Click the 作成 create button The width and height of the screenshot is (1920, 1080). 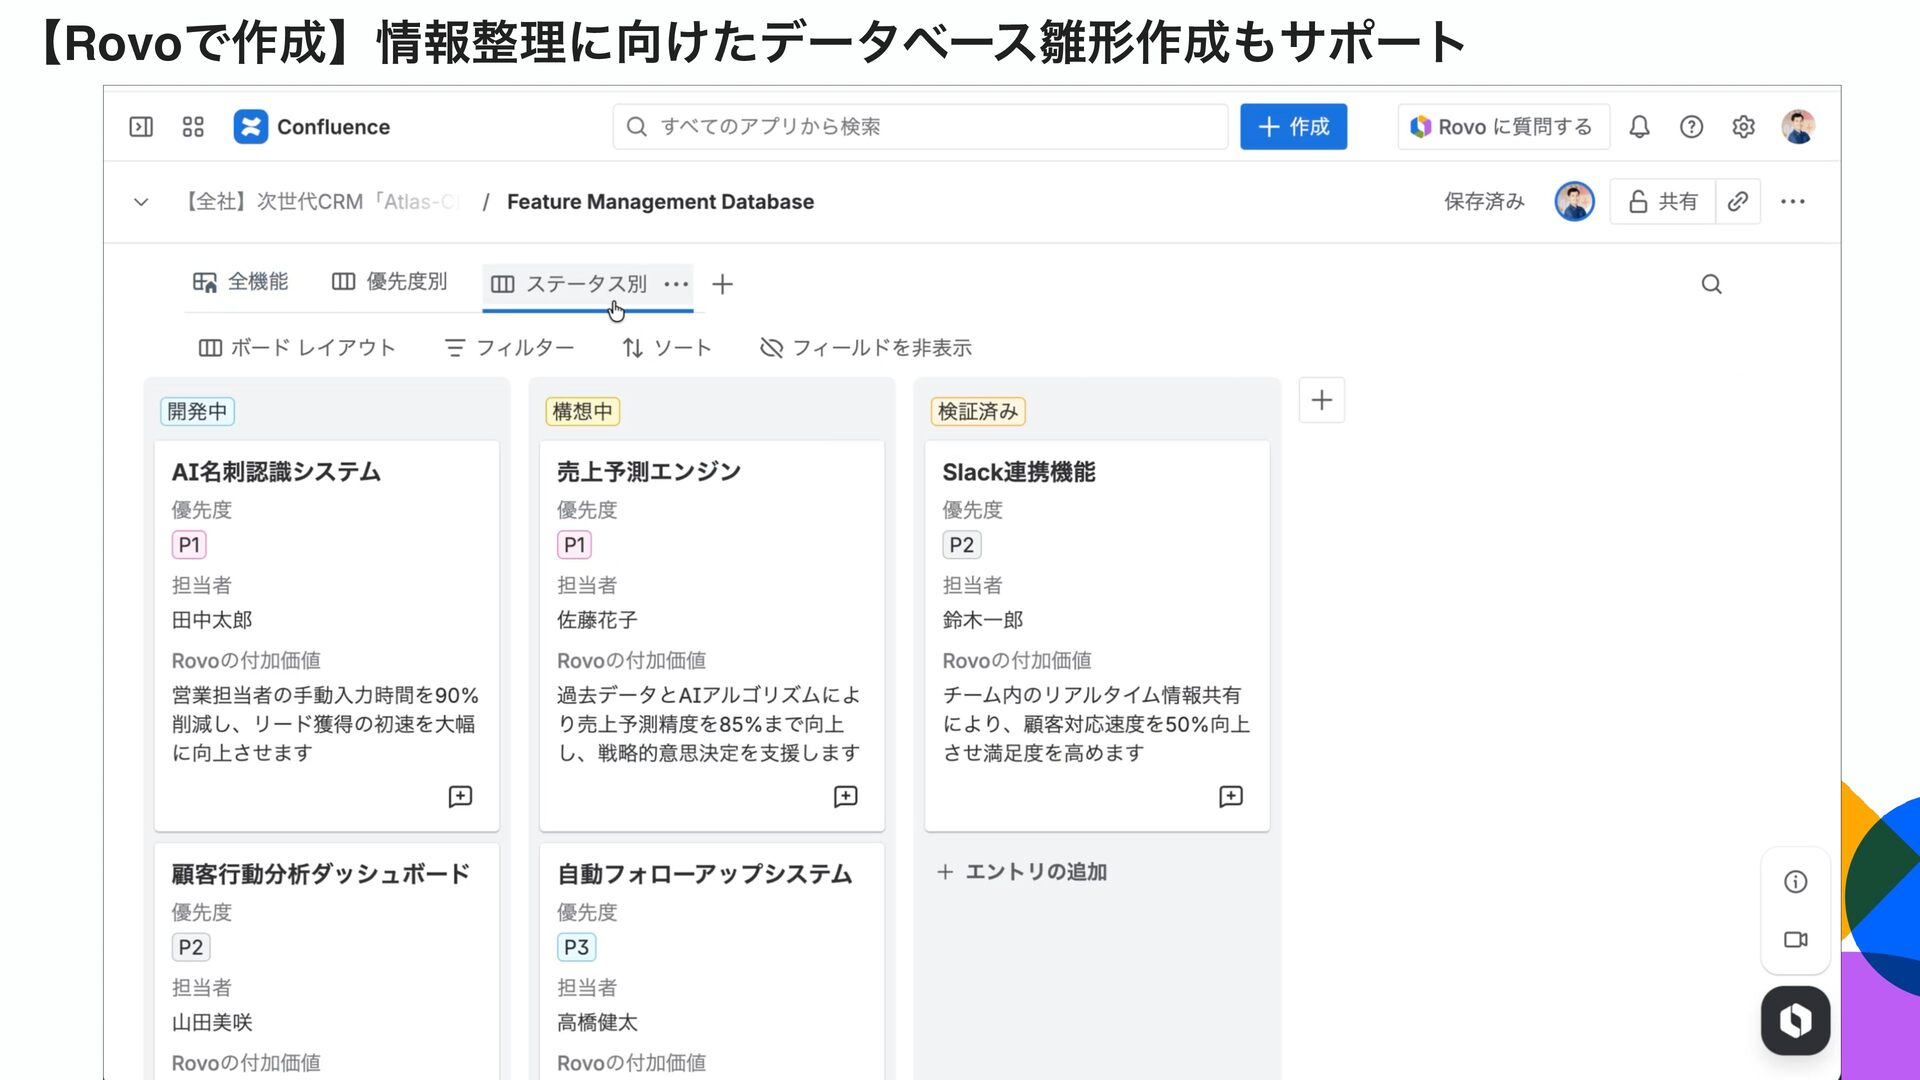pyautogui.click(x=1293, y=127)
